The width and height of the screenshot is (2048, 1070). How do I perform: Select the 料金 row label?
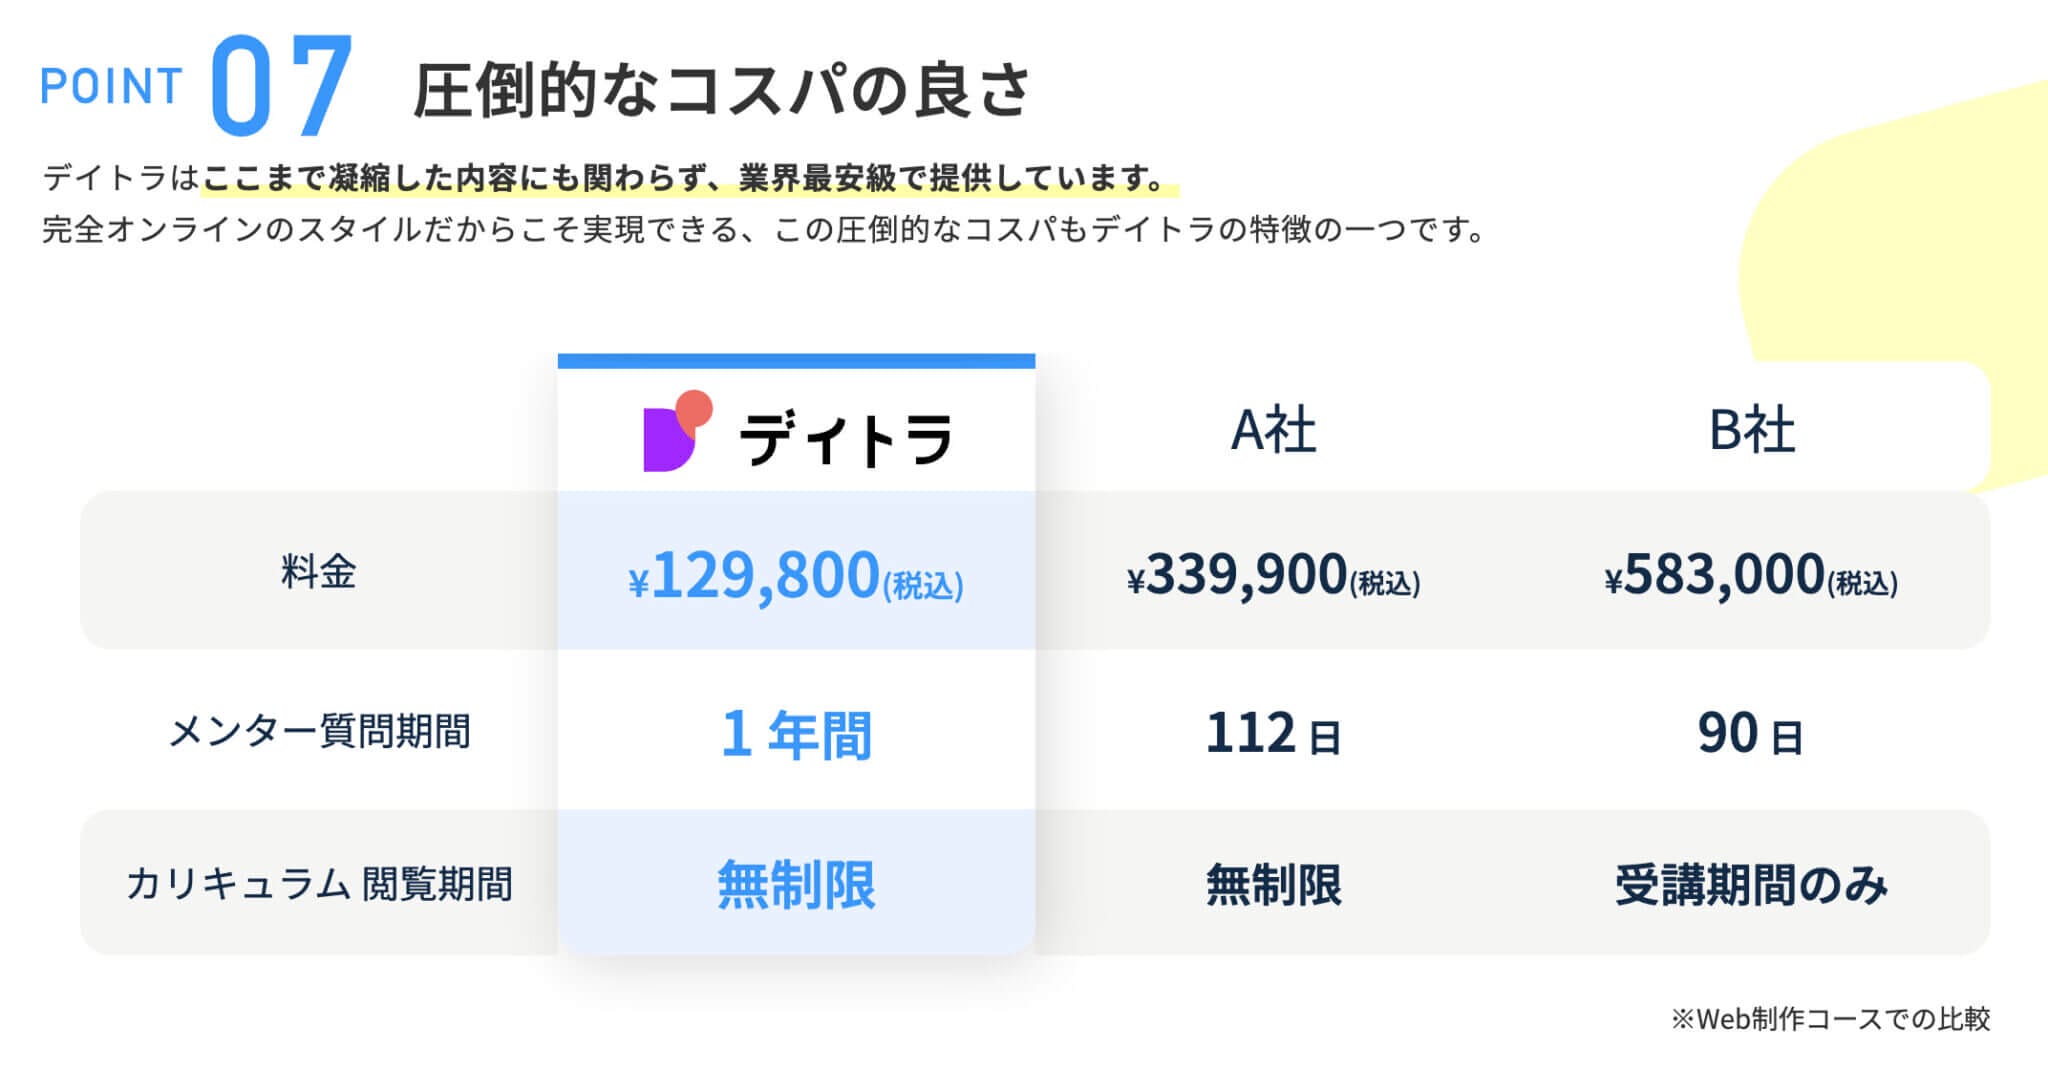318,572
